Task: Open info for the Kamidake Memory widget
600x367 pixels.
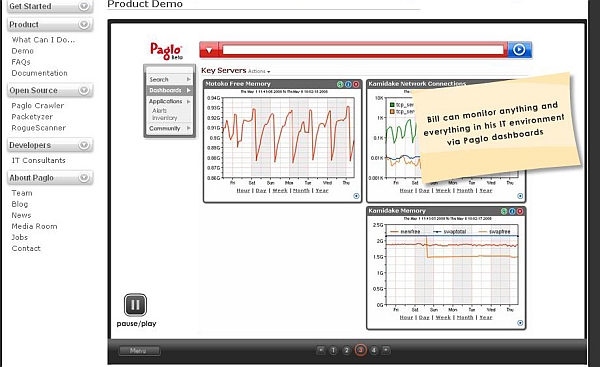Action: pos(512,211)
